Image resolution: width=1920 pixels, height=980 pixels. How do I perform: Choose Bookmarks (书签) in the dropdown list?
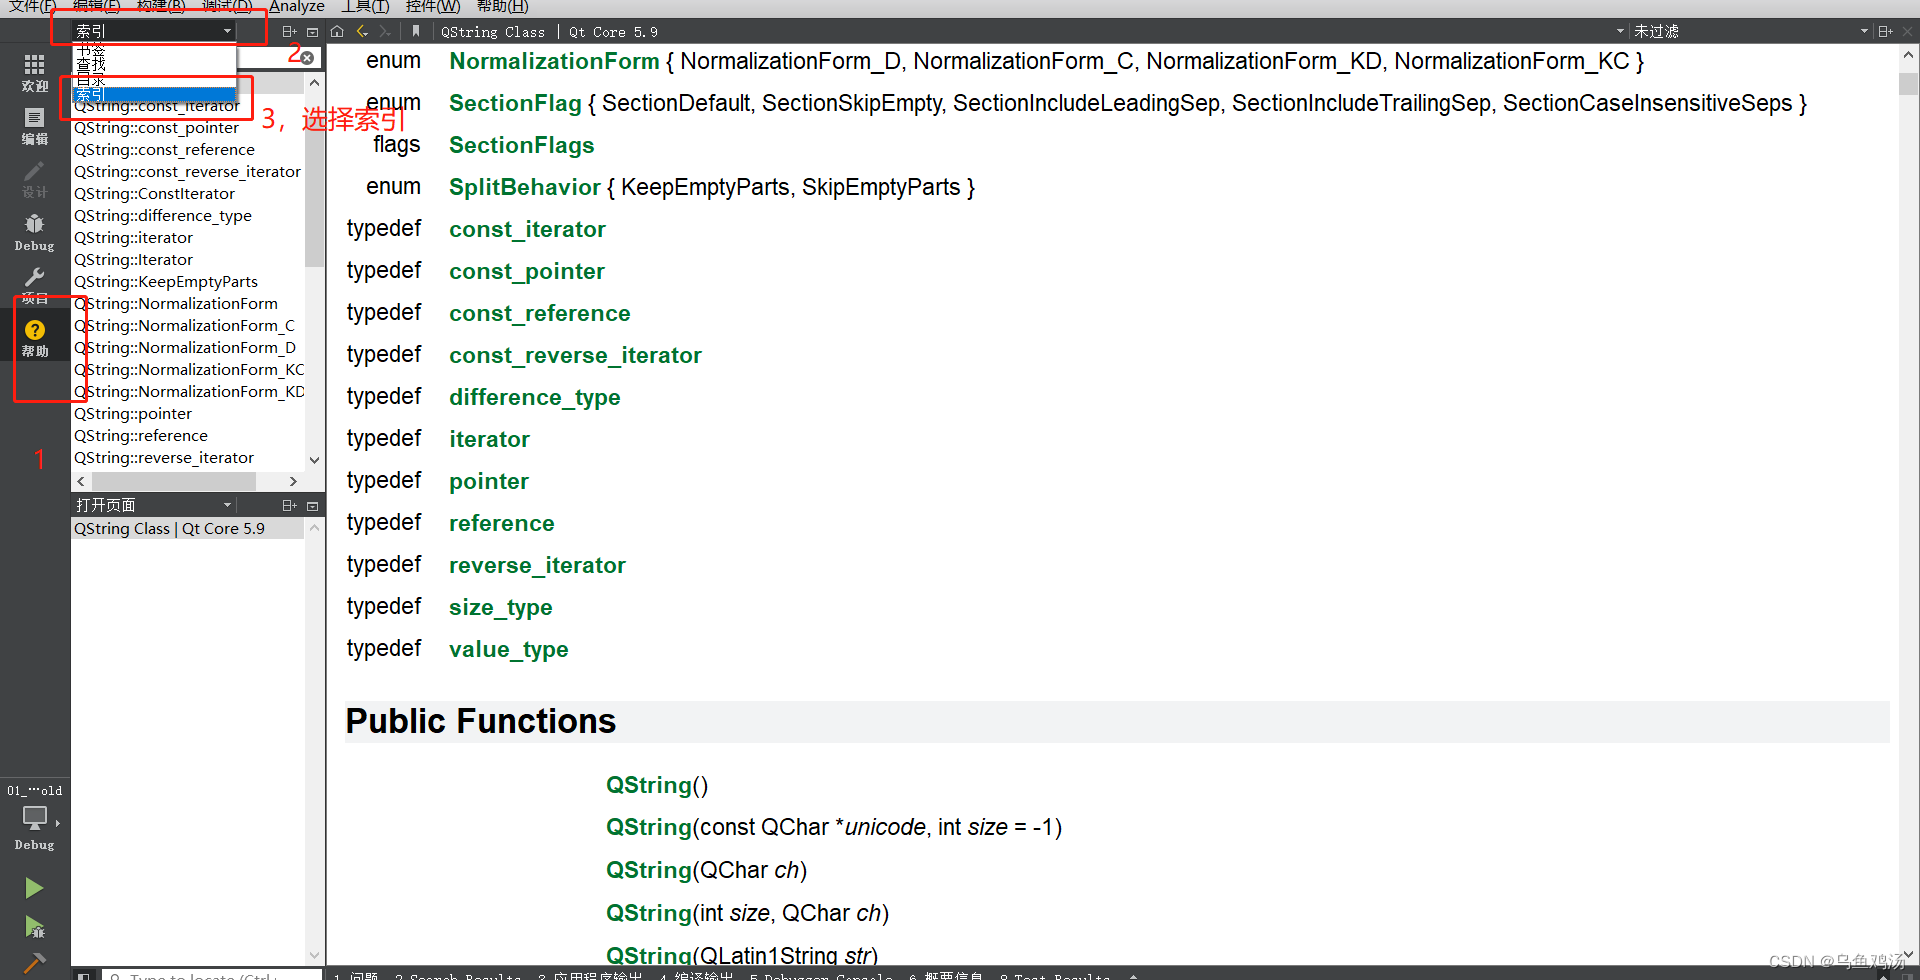pos(154,50)
